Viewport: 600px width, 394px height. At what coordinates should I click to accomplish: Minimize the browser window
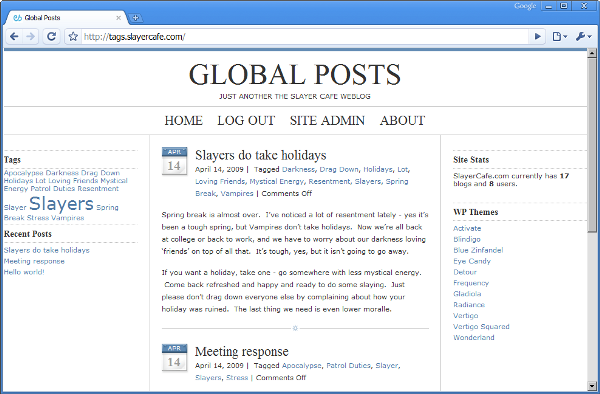pyautogui.click(x=549, y=7)
